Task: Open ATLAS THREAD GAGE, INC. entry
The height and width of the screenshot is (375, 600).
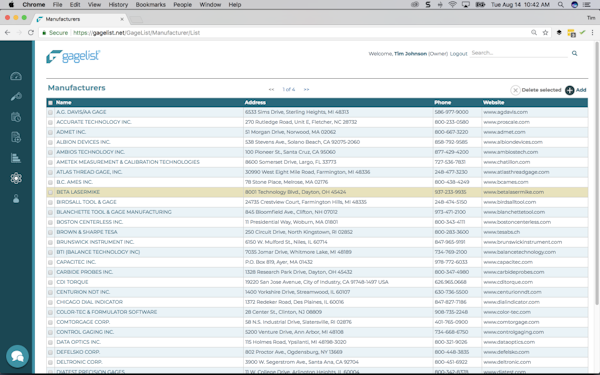Action: coord(89,172)
